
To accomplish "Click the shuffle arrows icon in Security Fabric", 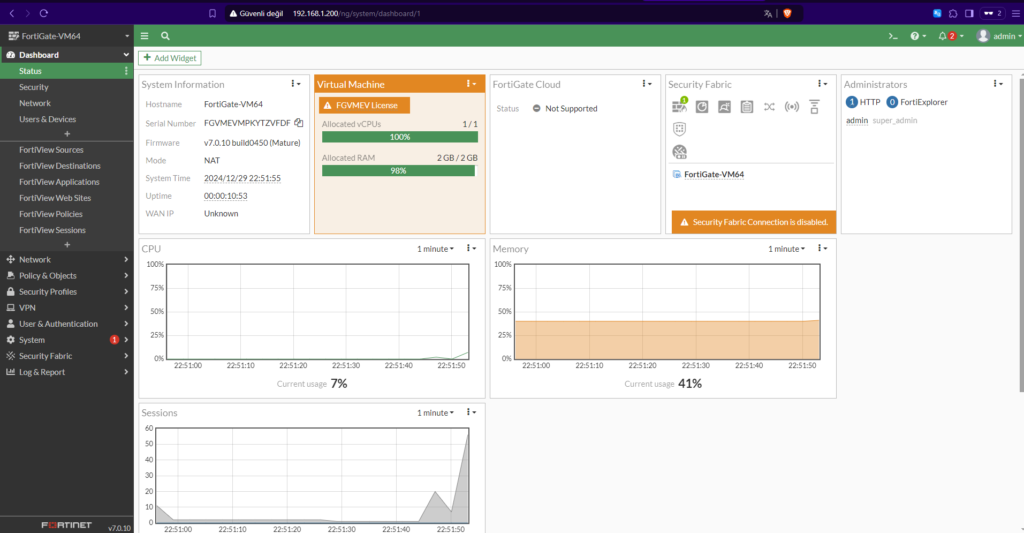I will pyautogui.click(x=769, y=106).
